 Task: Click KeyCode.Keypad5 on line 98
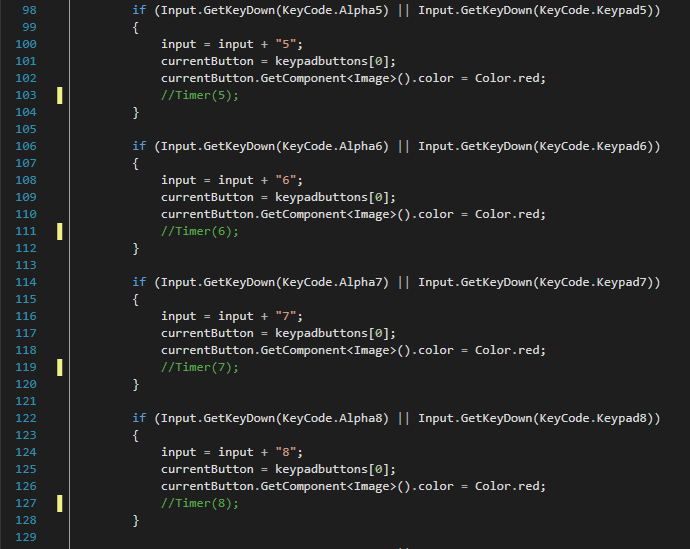(593, 10)
